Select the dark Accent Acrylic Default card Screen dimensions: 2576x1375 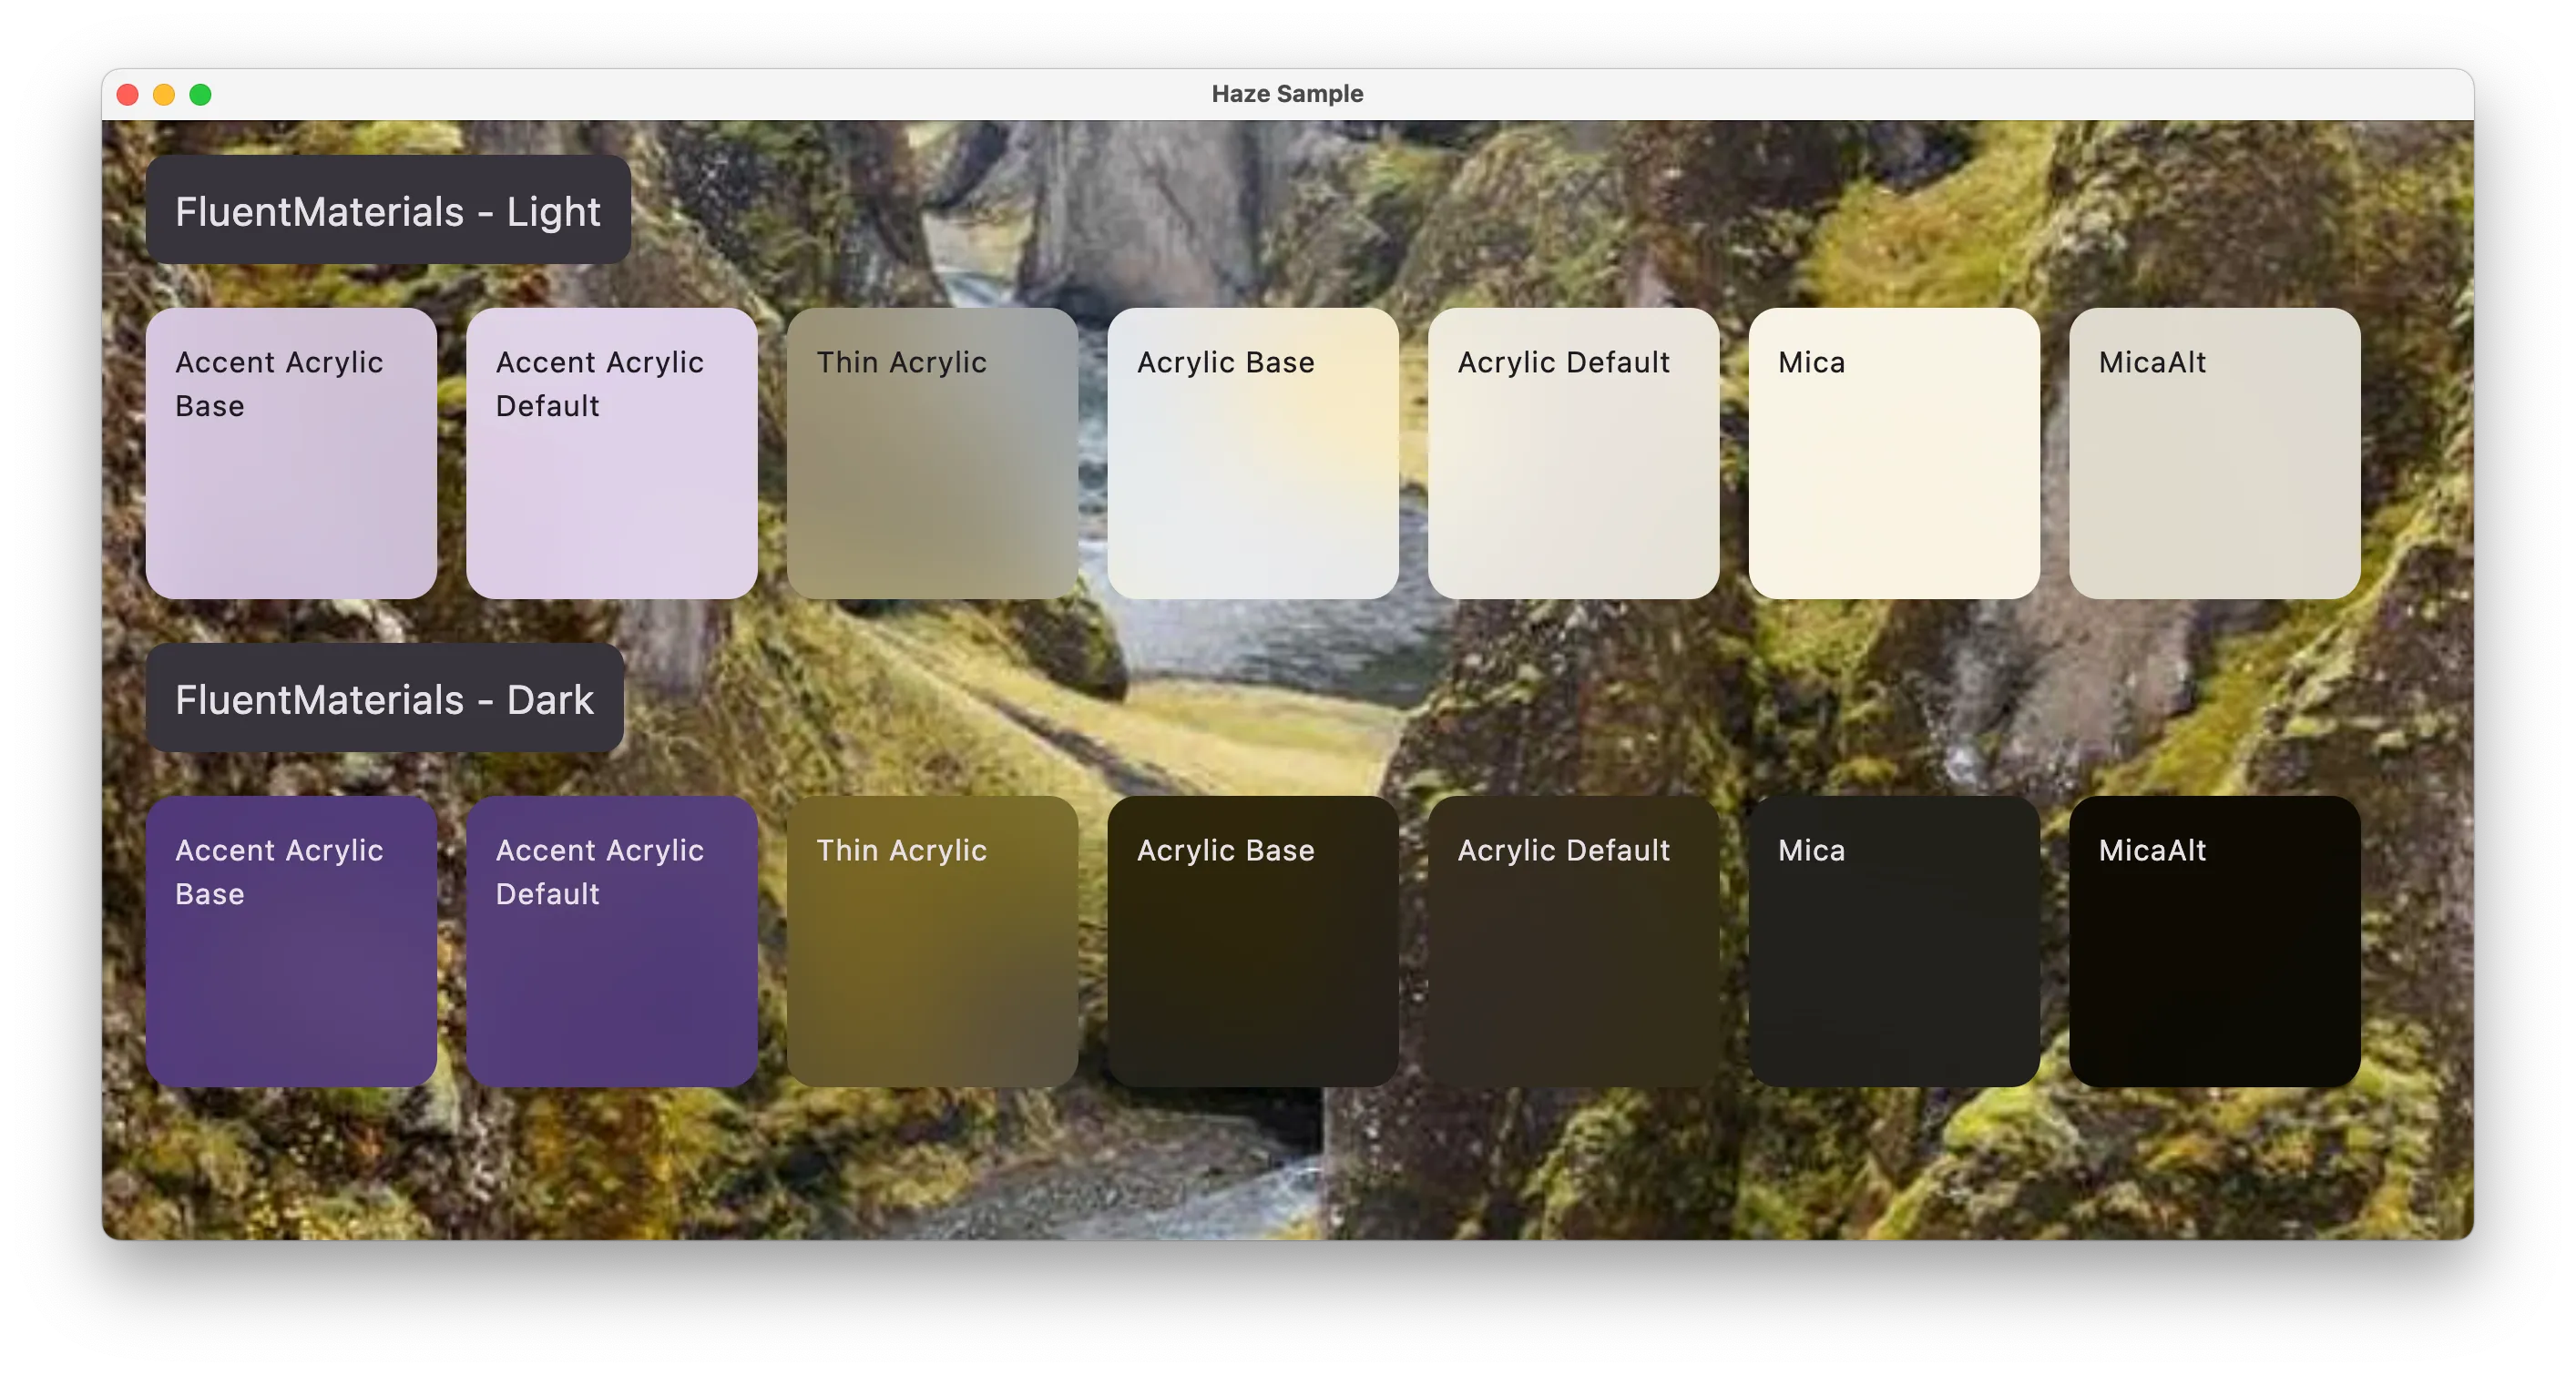pyautogui.click(x=611, y=941)
